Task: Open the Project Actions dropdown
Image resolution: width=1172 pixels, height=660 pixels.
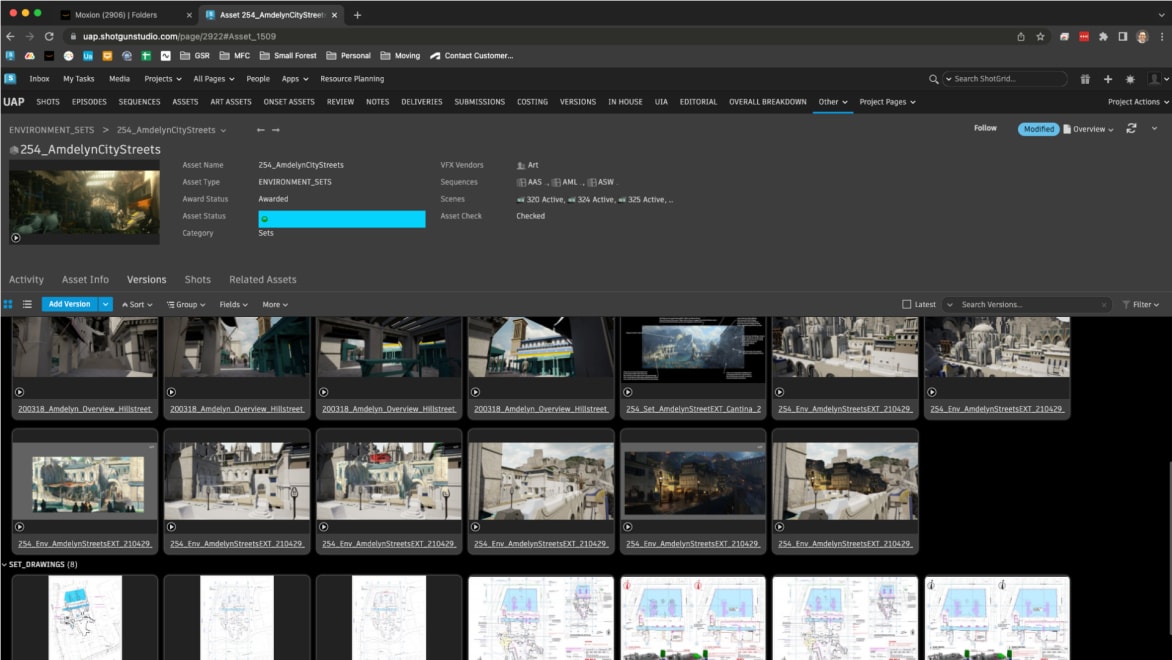Action: pyautogui.click(x=1133, y=101)
